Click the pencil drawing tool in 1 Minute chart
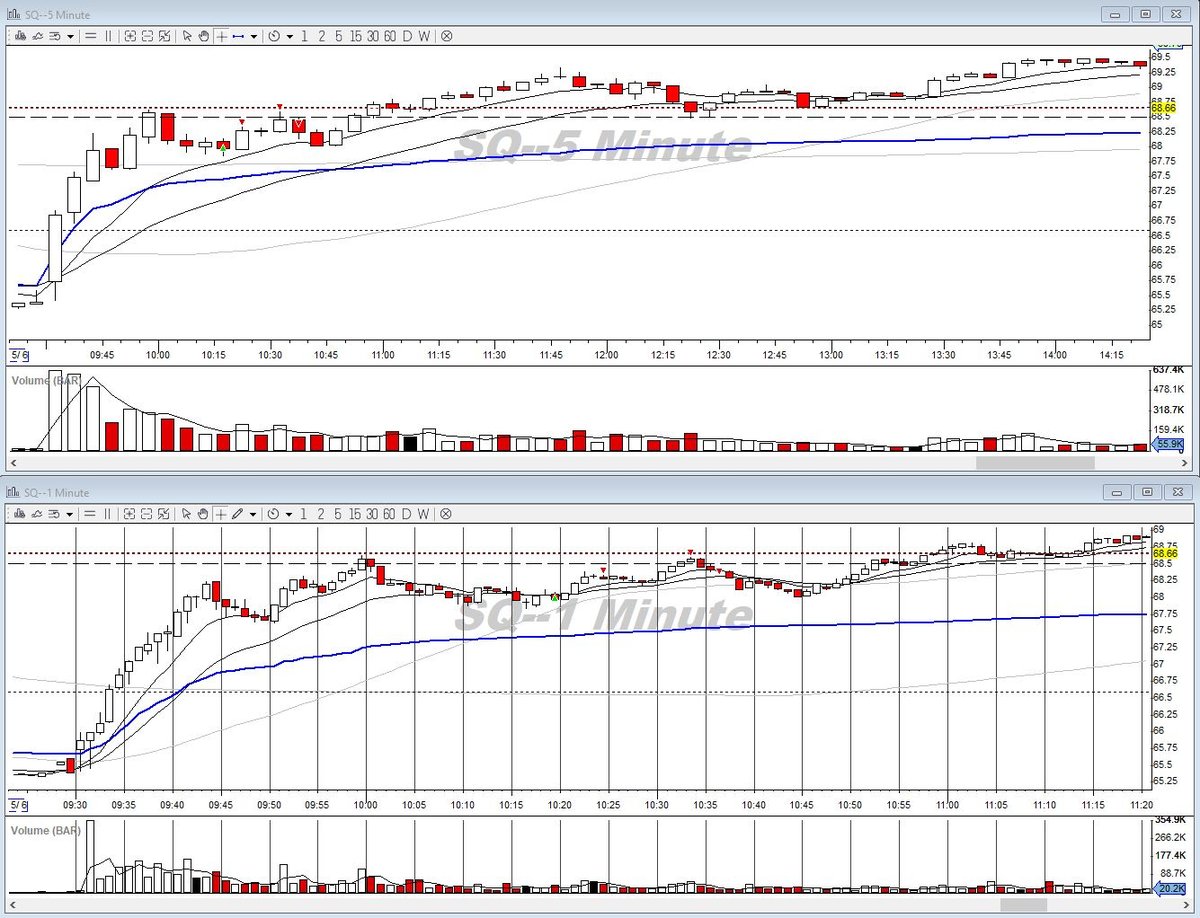The height and width of the screenshot is (918, 1200). 237,514
